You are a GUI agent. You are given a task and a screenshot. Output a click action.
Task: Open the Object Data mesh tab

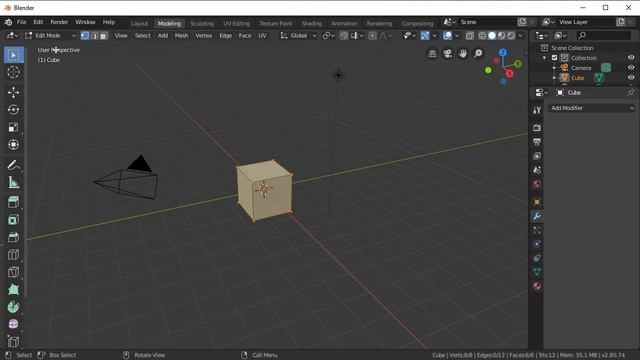point(537,272)
